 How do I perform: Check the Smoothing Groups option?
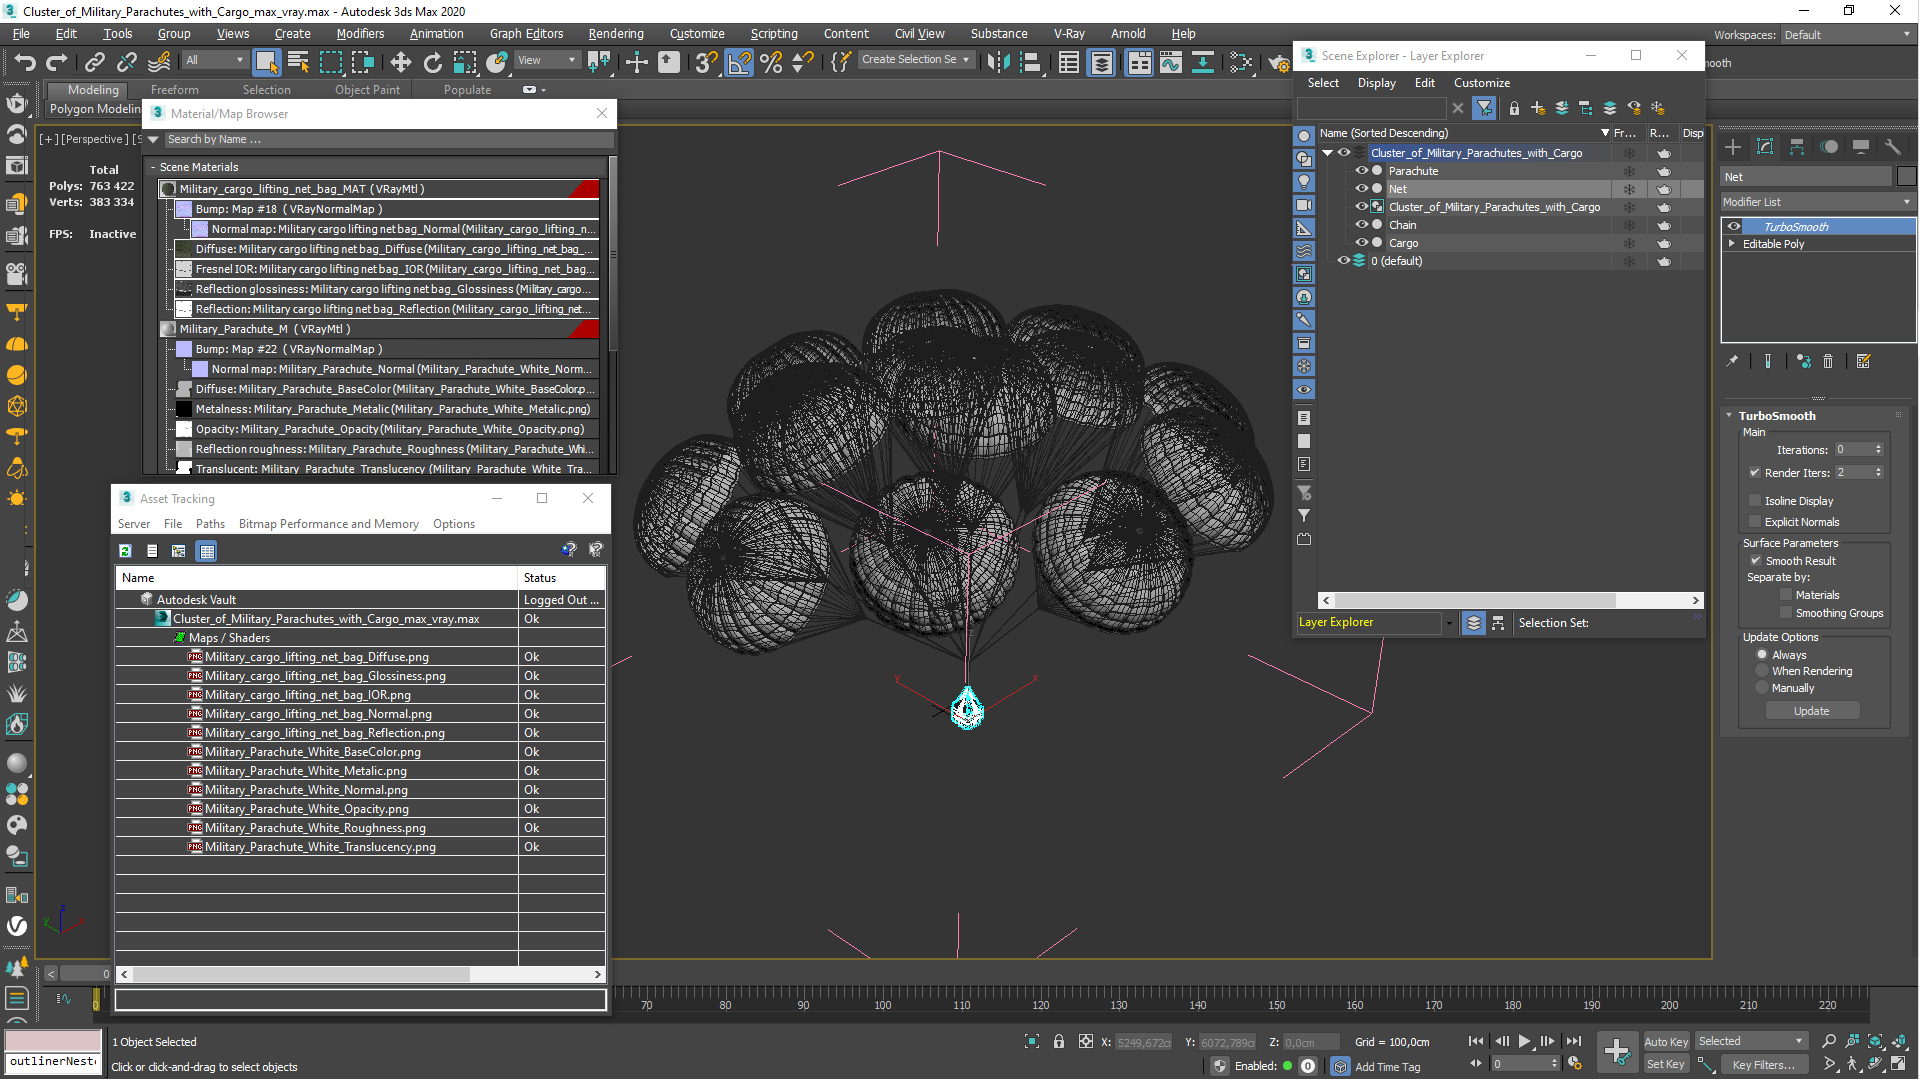point(1786,613)
